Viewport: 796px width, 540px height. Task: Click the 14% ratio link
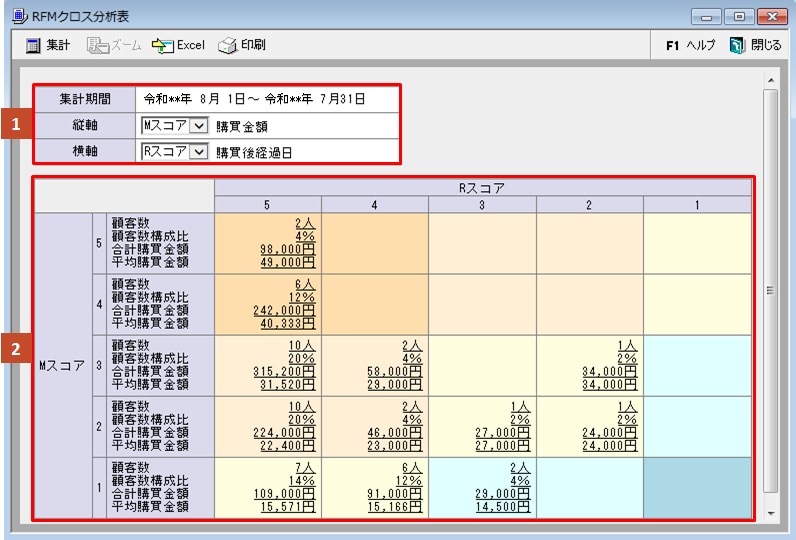tap(302, 481)
